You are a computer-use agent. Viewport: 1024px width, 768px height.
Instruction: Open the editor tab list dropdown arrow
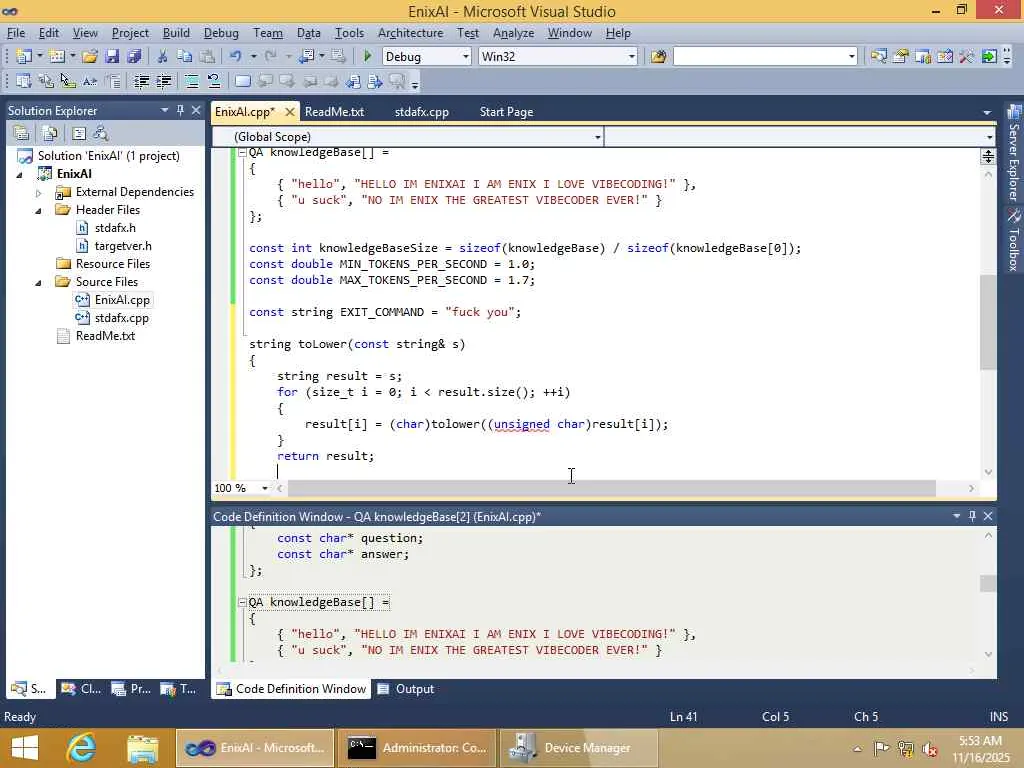pyautogui.click(x=987, y=112)
